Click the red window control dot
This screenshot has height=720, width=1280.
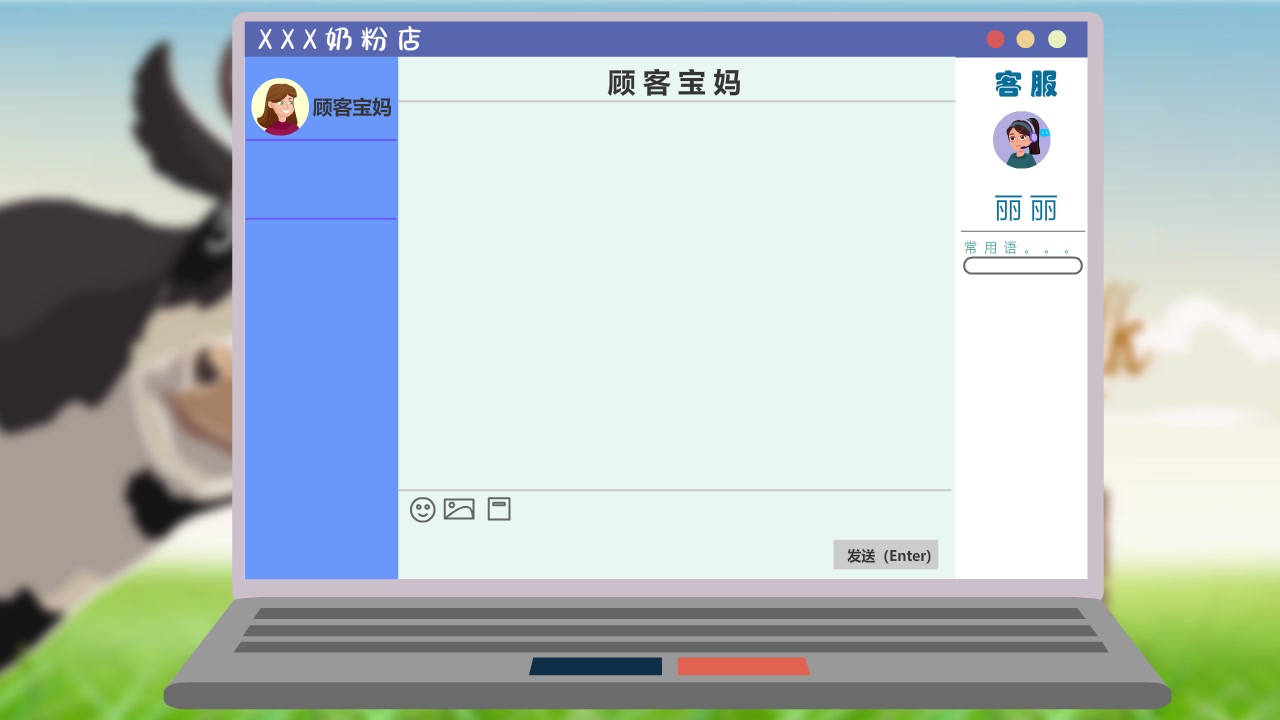[x=995, y=39]
